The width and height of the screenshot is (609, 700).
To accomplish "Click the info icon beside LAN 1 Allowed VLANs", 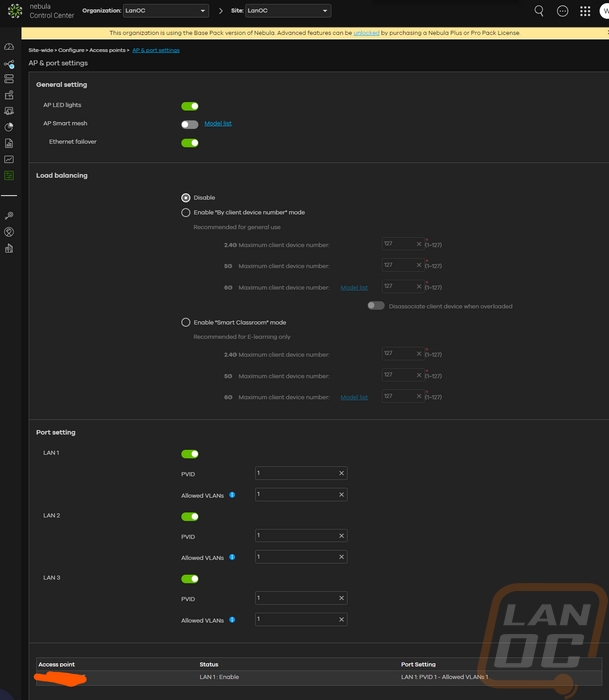I will point(232,495).
